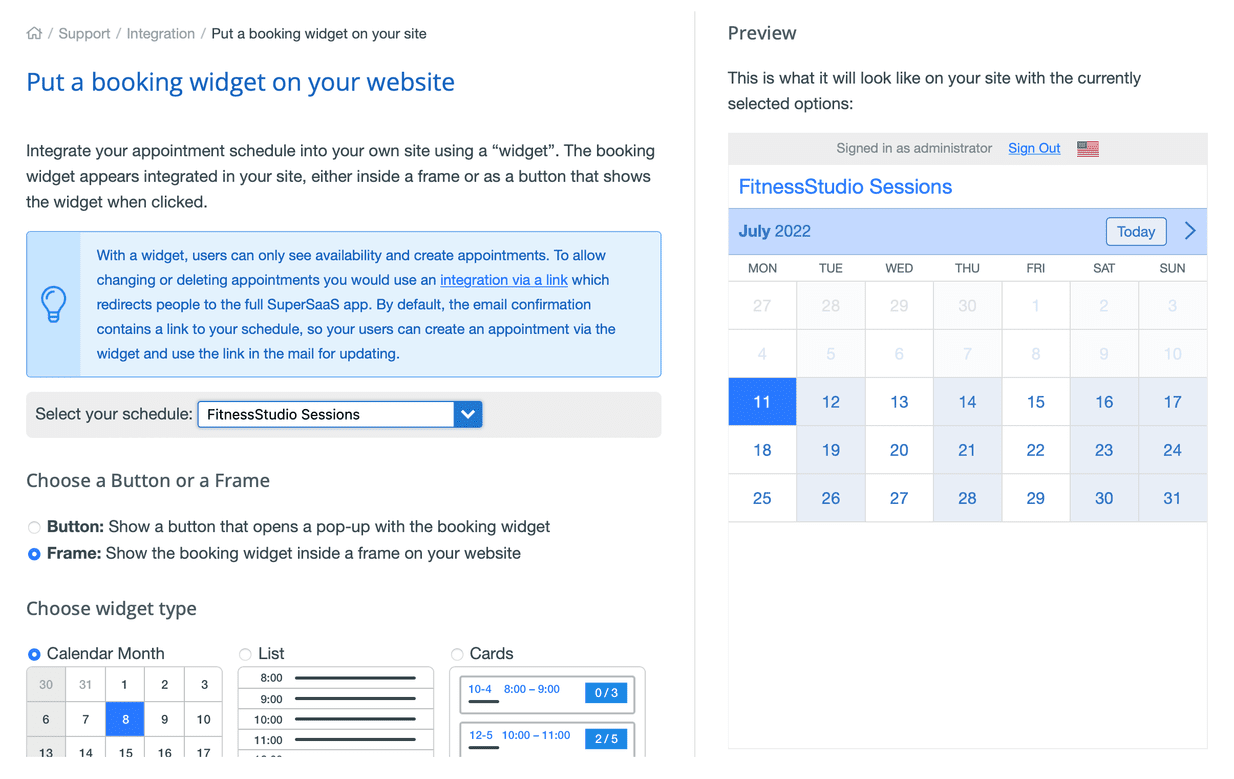Click the home icon in the breadcrumb
Screen dimensions: 1234x779
(34, 33)
